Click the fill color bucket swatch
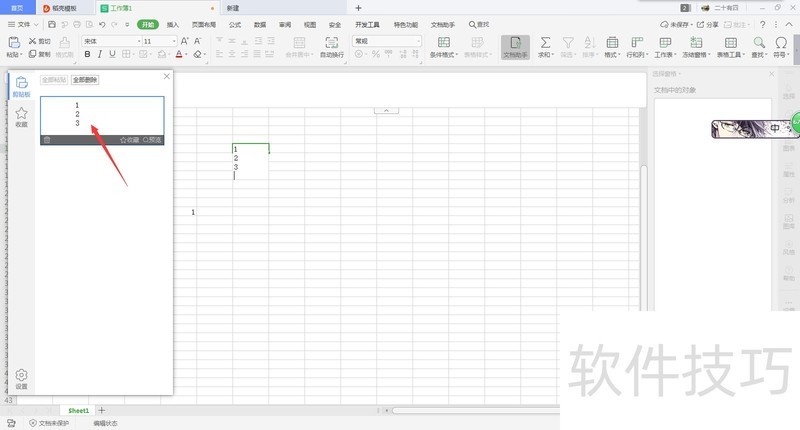Image resolution: width=800 pixels, height=430 pixels. click(162, 54)
